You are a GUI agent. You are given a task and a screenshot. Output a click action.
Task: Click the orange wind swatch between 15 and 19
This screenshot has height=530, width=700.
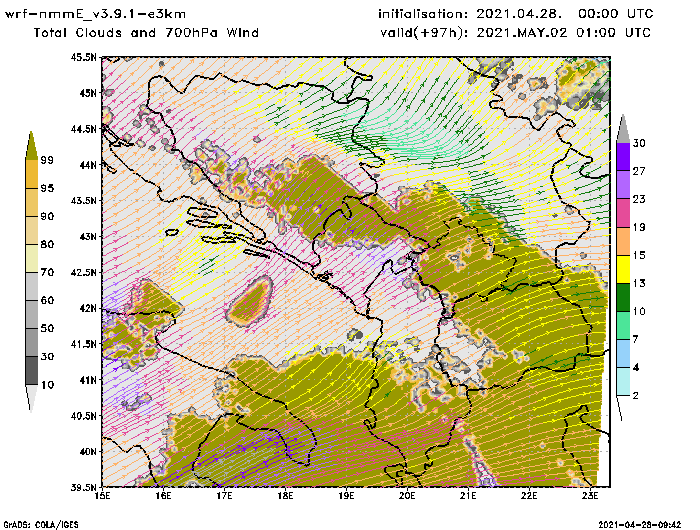point(623,241)
